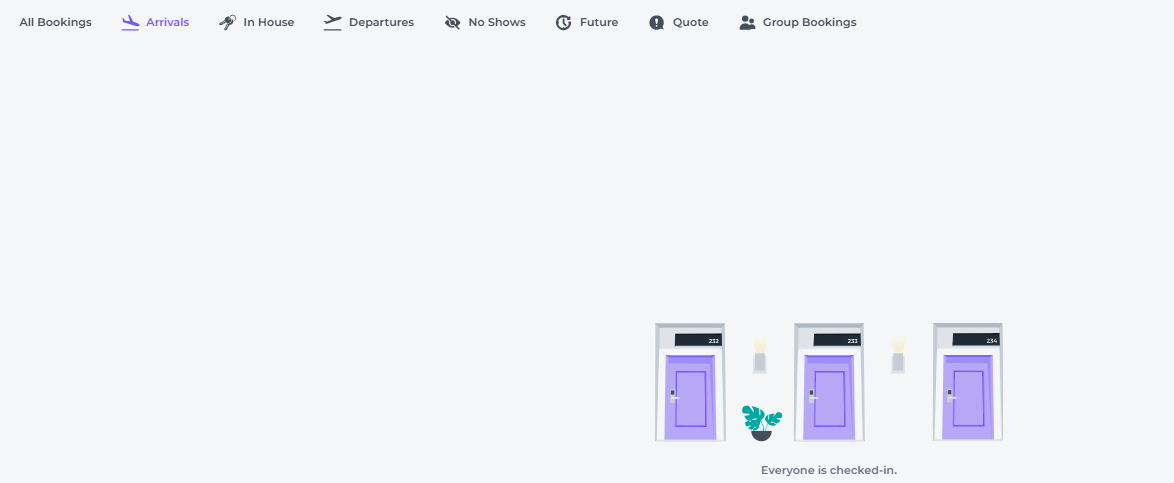Image resolution: width=1174 pixels, height=483 pixels.
Task: Select the Future tab label
Action: [599, 22]
